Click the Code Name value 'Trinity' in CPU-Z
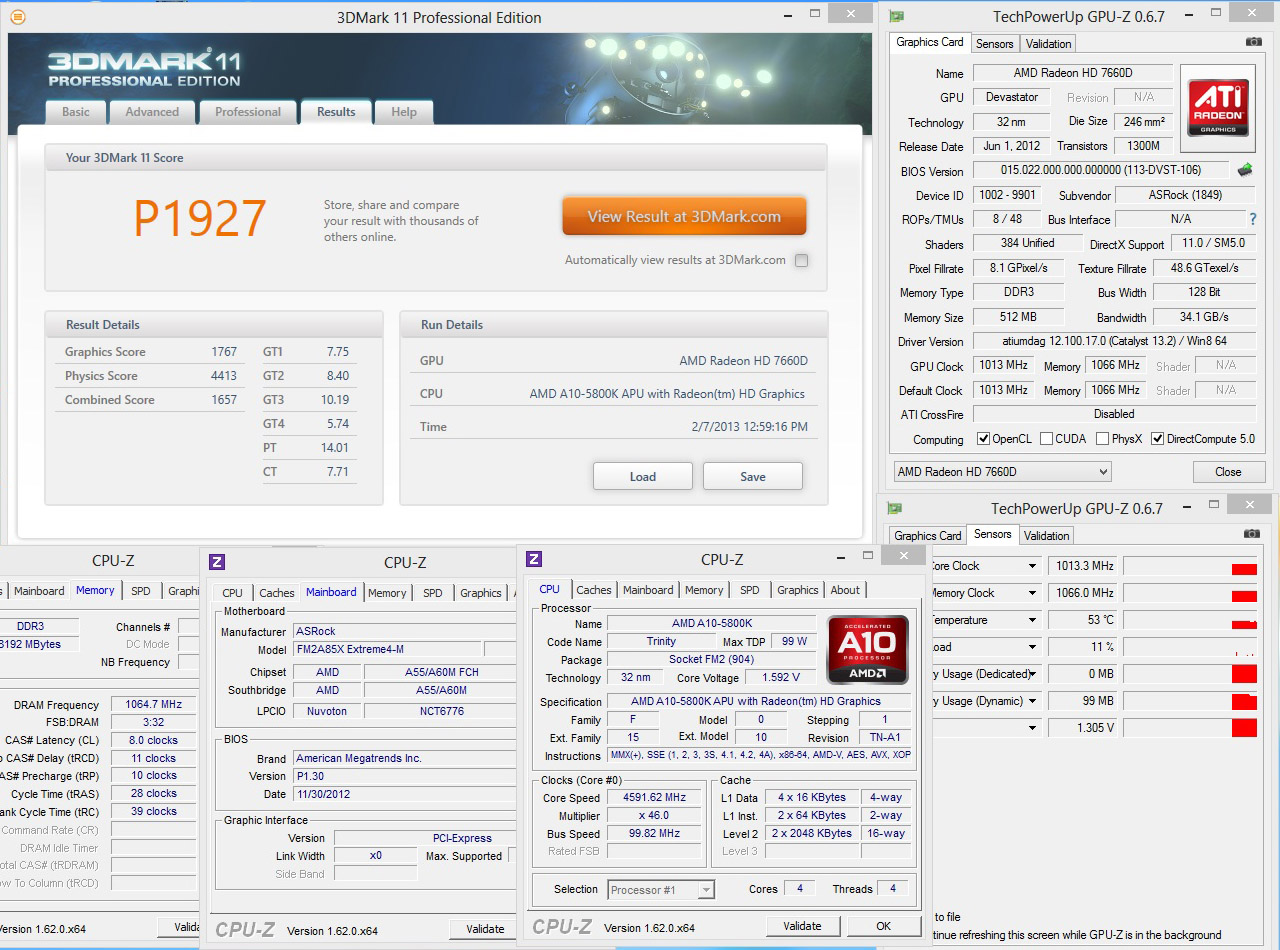 (x=661, y=641)
